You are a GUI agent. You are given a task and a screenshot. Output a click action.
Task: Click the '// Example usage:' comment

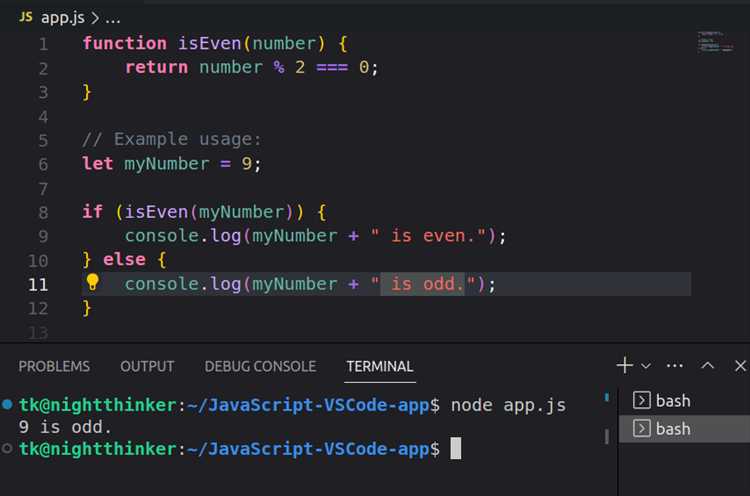click(172, 139)
